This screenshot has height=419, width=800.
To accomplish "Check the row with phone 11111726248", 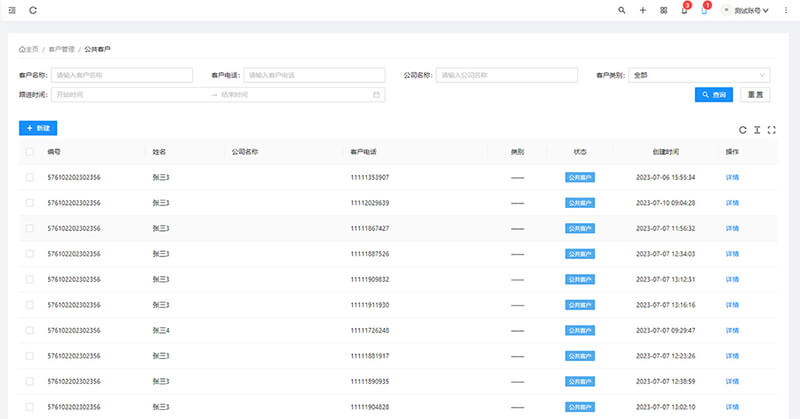I will tap(30, 330).
